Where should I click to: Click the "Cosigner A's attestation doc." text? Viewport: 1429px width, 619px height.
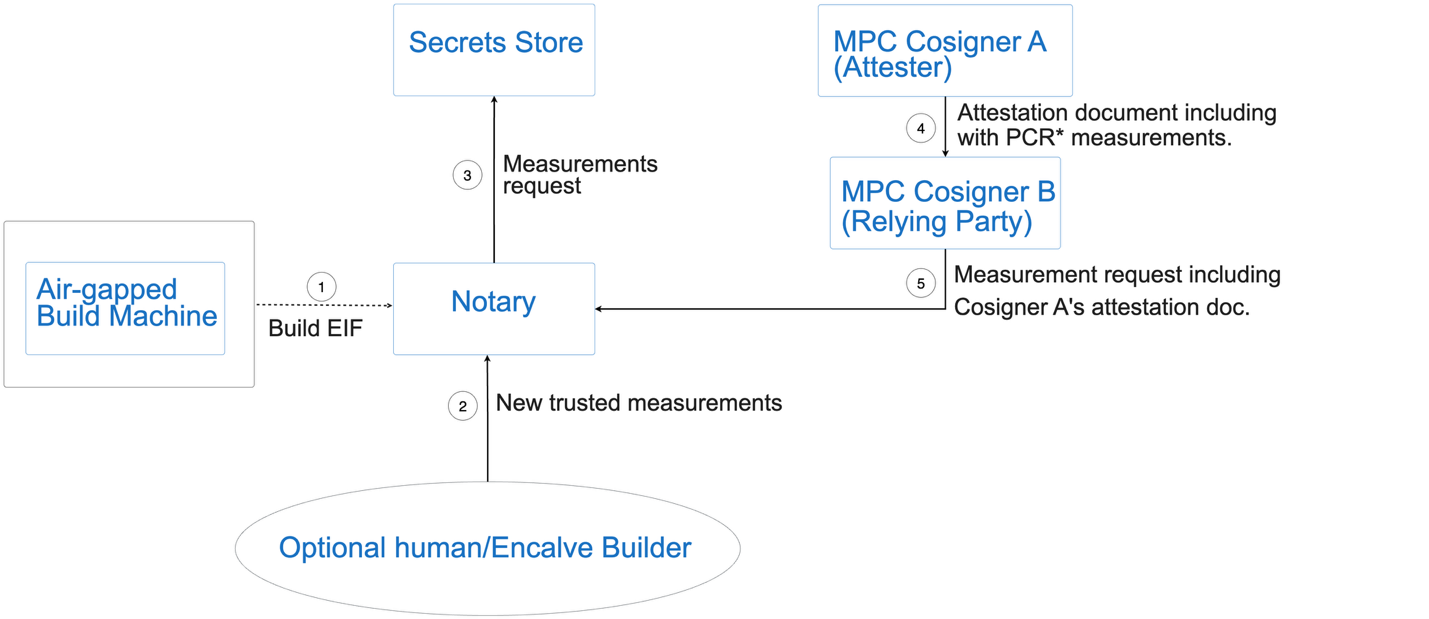pos(1102,308)
